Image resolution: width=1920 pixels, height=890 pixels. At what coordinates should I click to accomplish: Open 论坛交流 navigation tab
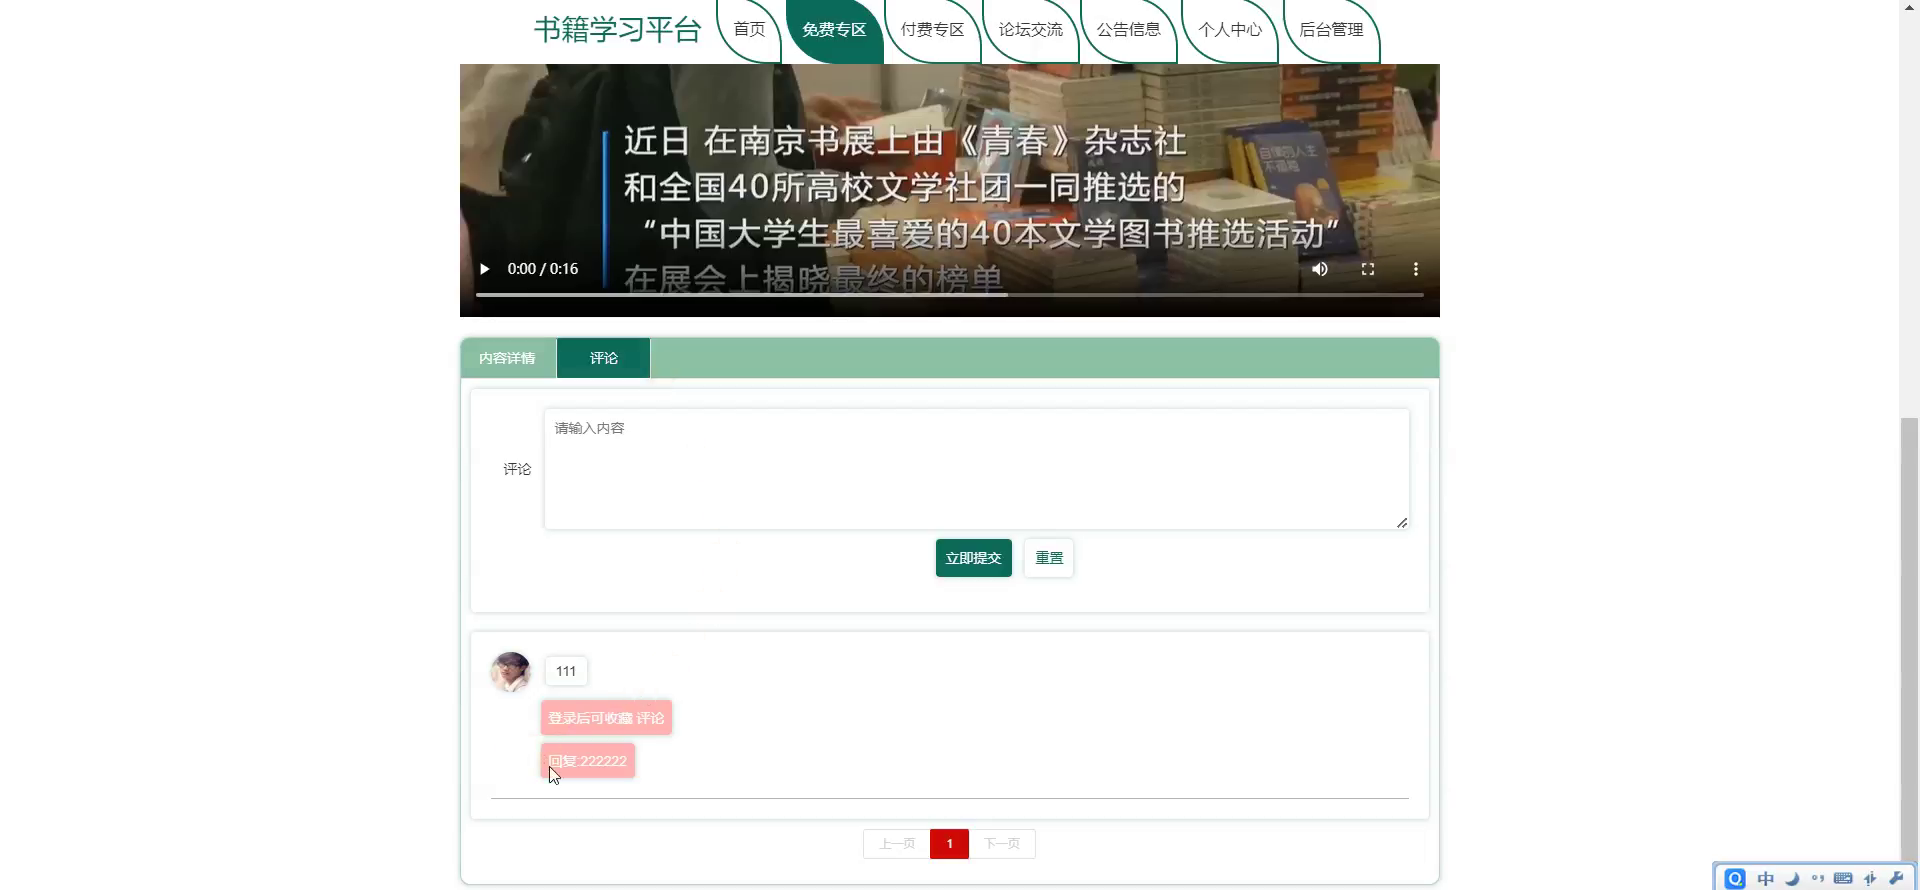coord(1030,30)
